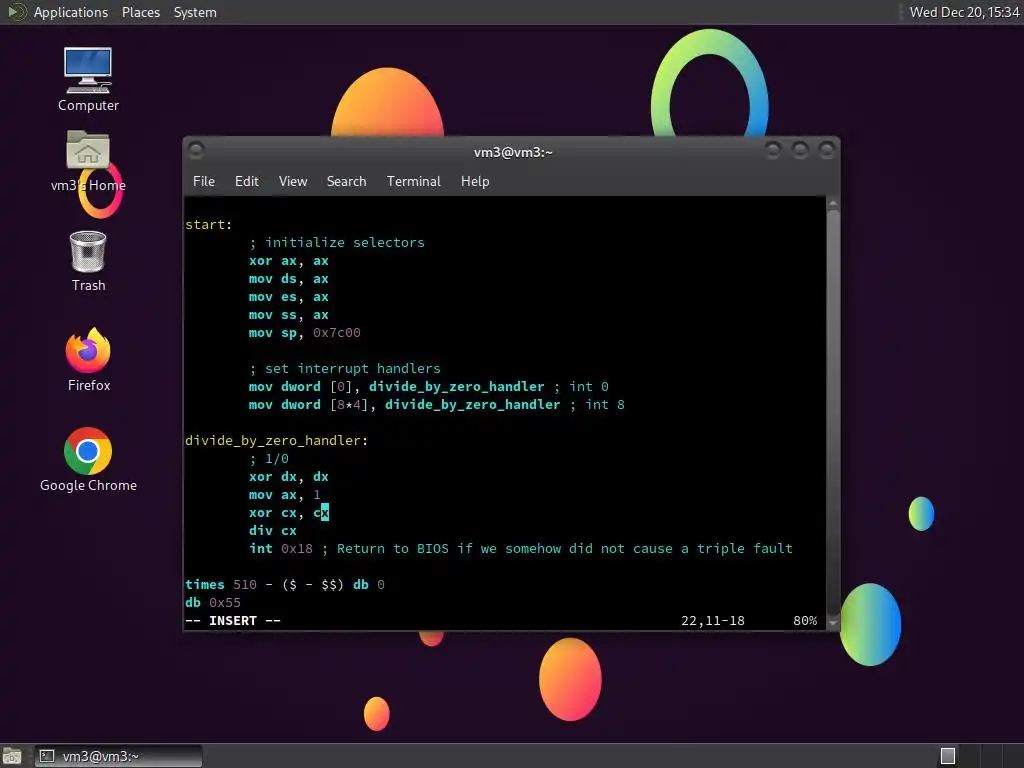
Task: Click the '; int 8' comment
Action: coord(597,404)
